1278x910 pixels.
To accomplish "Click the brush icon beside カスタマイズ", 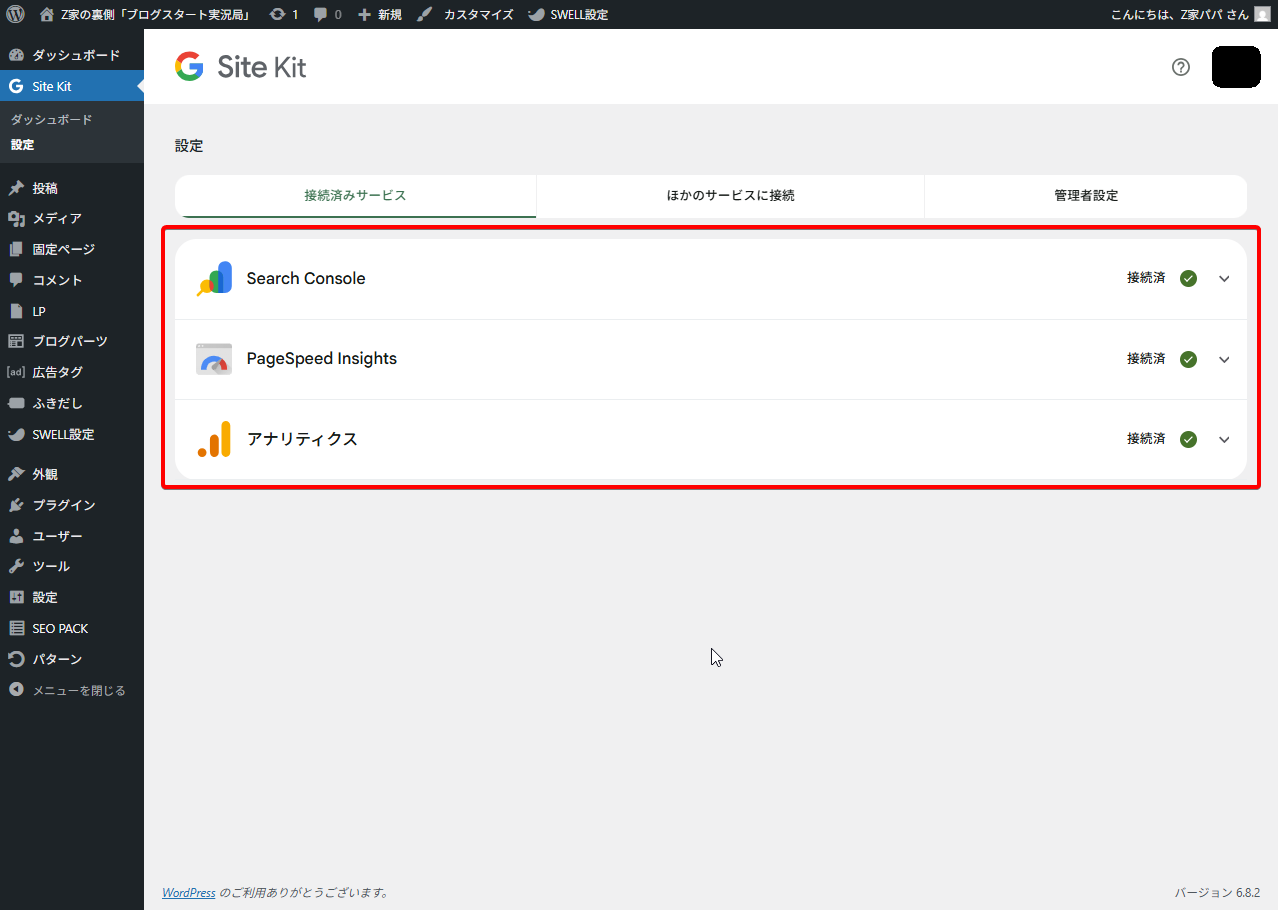I will 425,15.
